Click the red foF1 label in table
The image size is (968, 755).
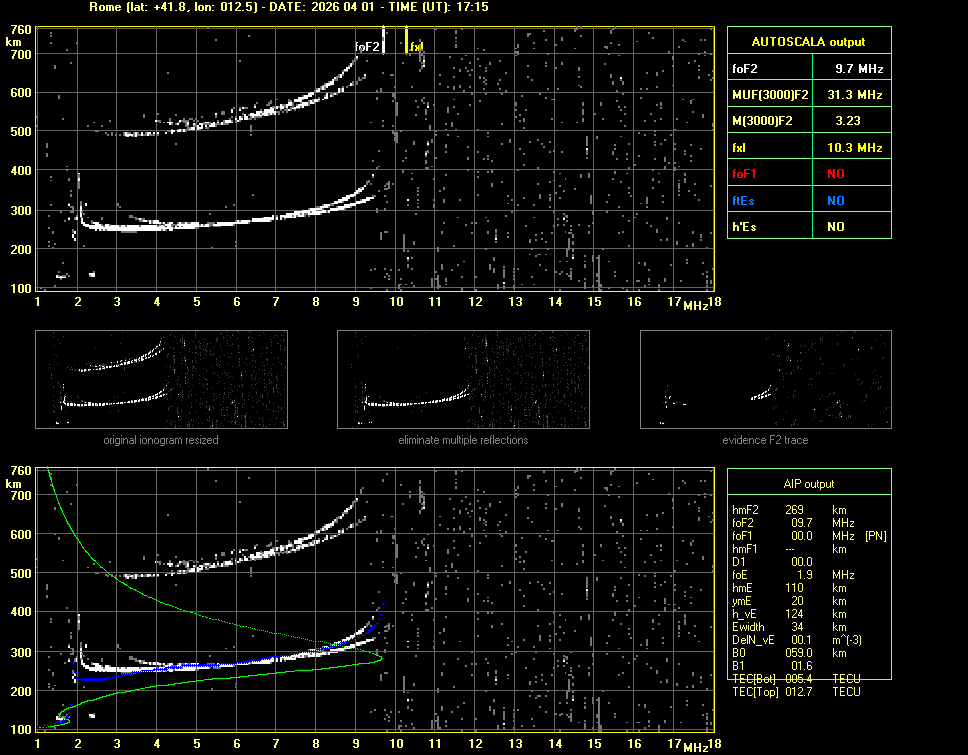click(x=745, y=173)
